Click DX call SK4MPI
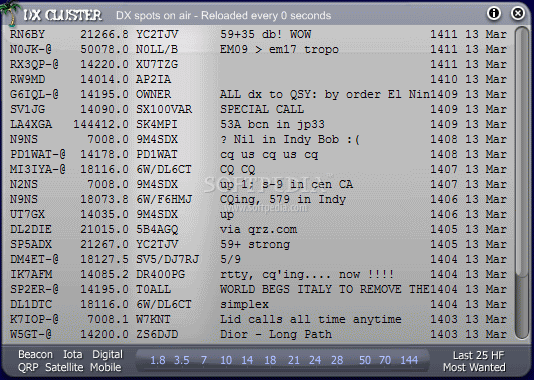This screenshot has width=534, height=380. click(x=157, y=124)
